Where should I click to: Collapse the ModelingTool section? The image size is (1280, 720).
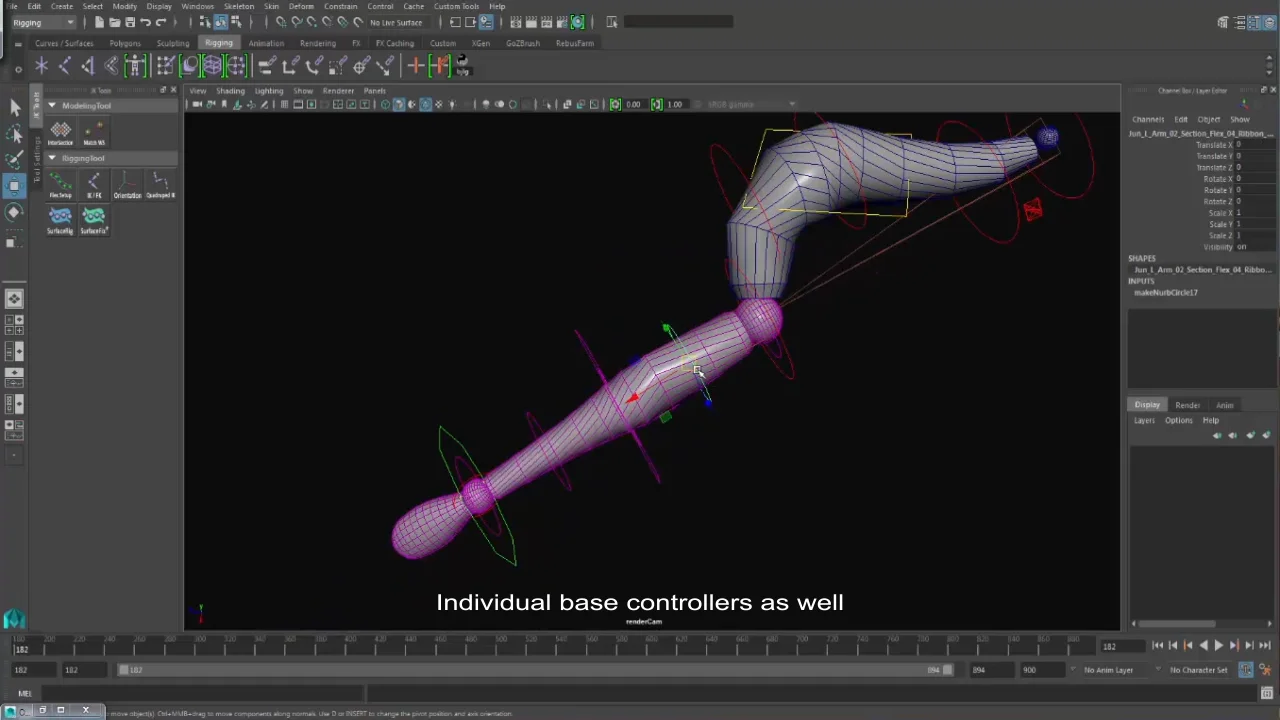(x=52, y=106)
